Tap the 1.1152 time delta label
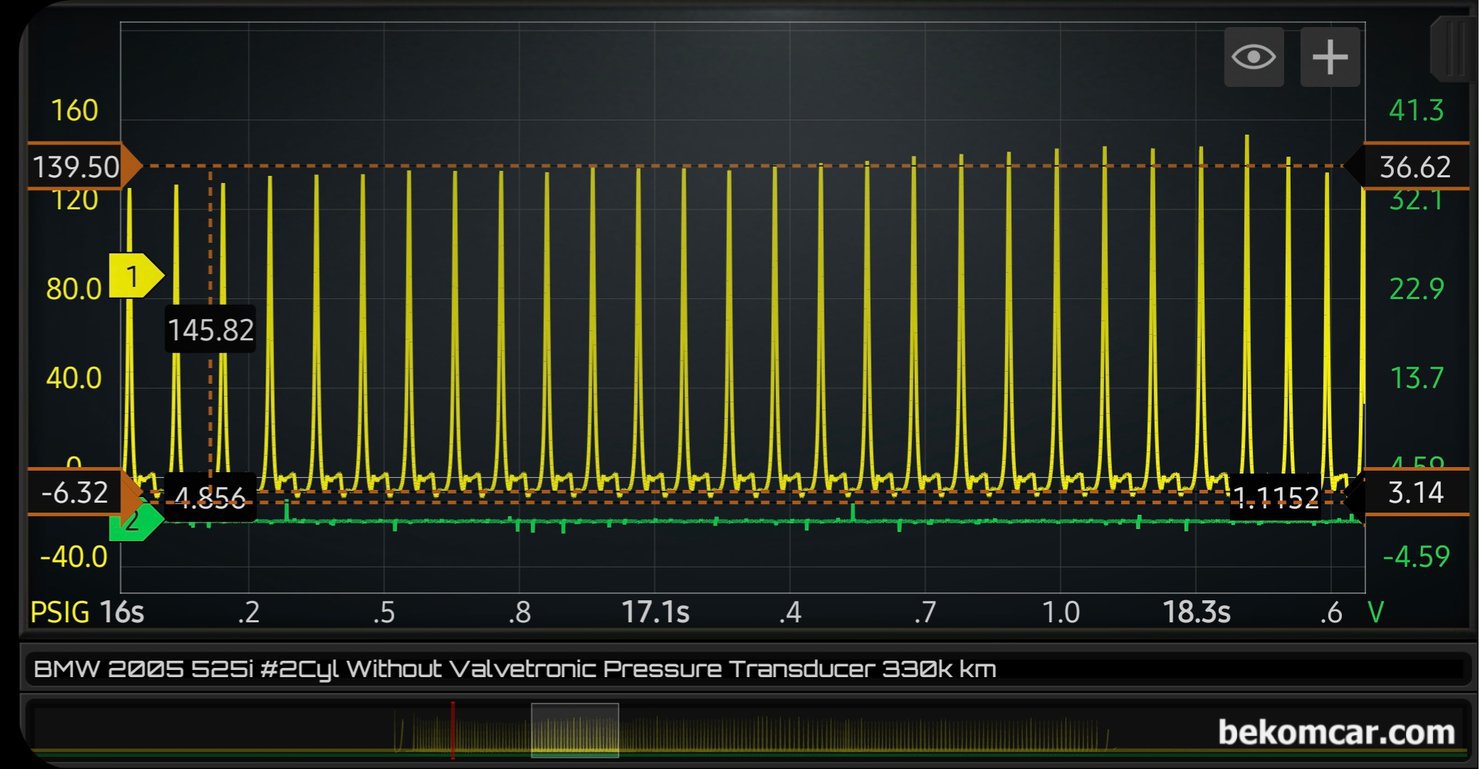The image size is (1480, 769). (x=1275, y=497)
